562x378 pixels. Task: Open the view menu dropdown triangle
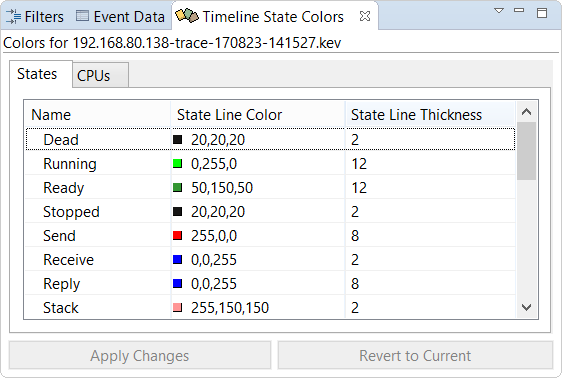pyautogui.click(x=499, y=11)
